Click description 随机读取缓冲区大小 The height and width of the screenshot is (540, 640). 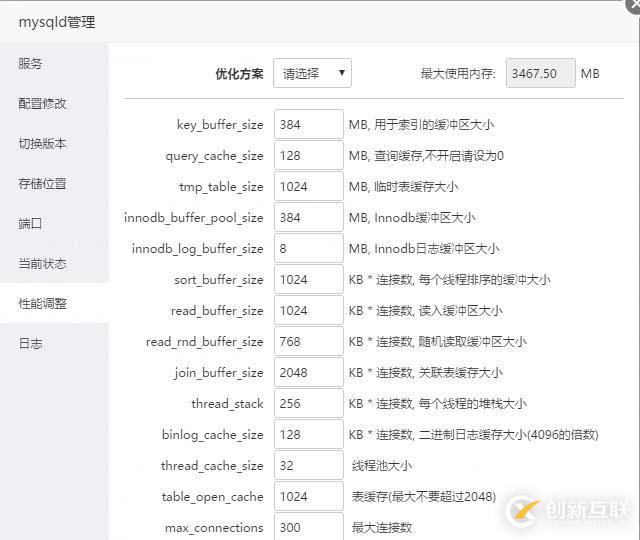pyautogui.click(x=473, y=342)
